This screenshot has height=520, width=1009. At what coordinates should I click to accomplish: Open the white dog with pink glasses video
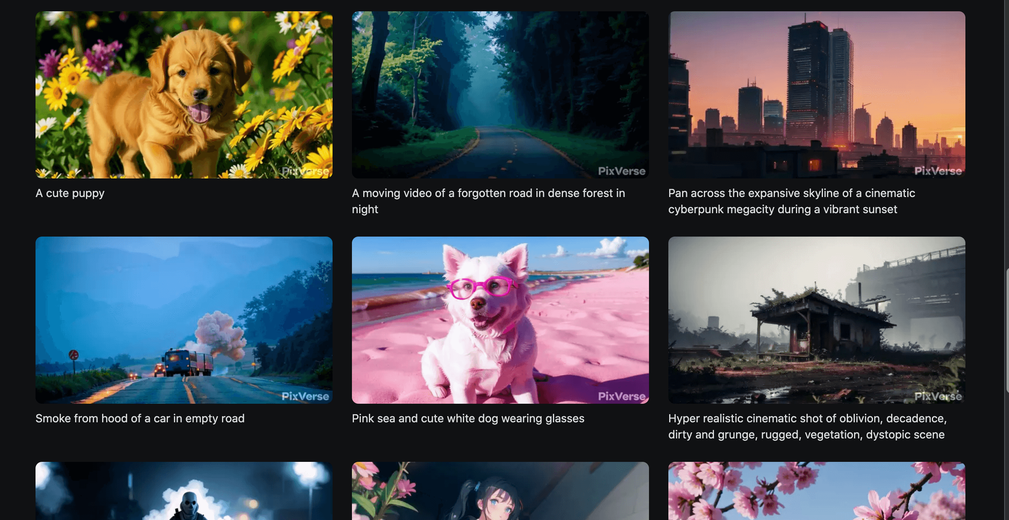pyautogui.click(x=500, y=320)
